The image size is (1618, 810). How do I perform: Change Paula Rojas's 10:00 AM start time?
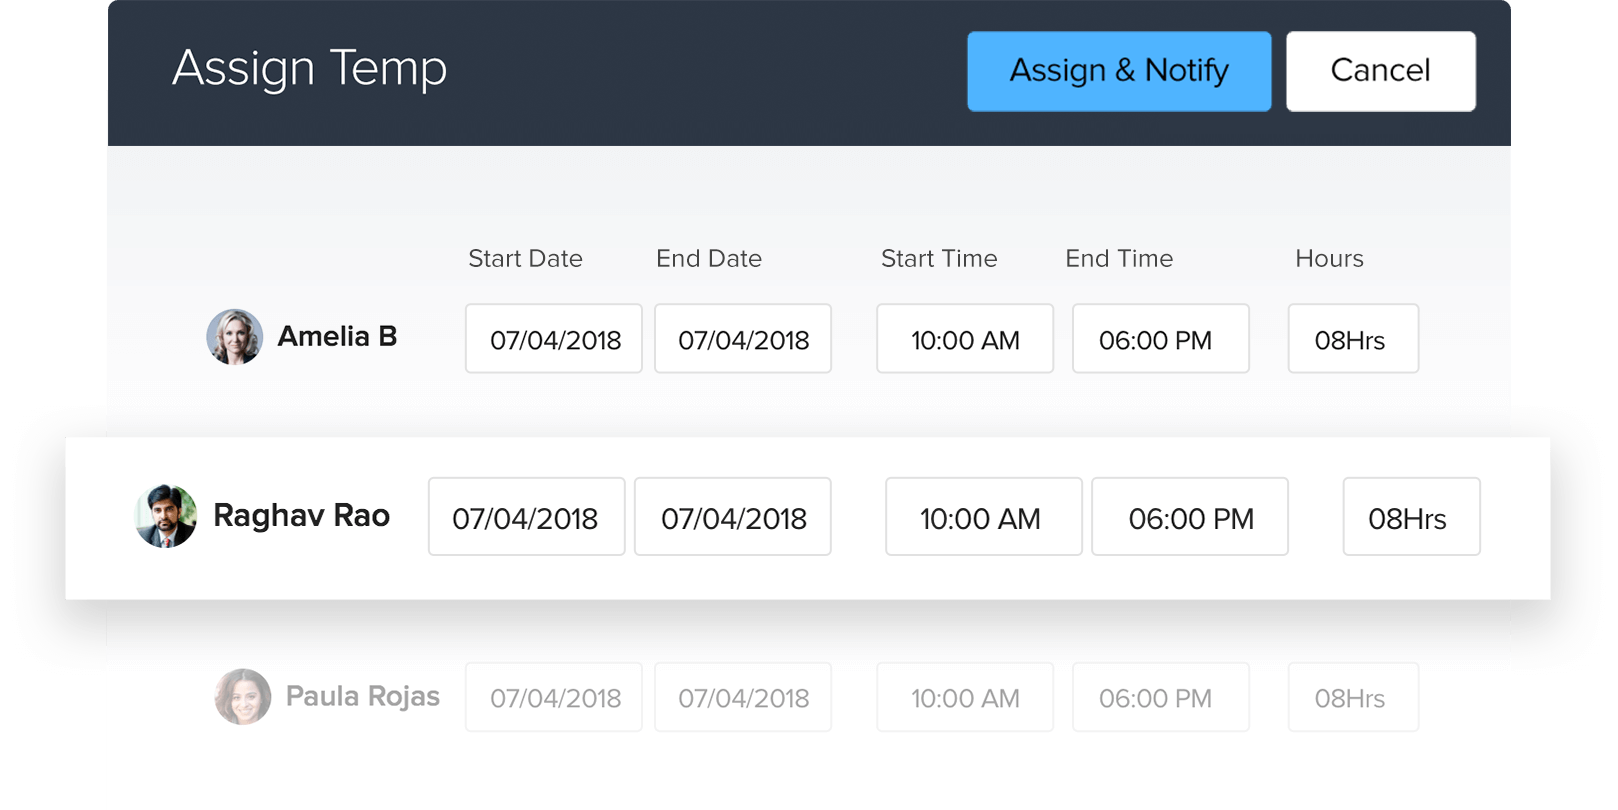coord(965,697)
